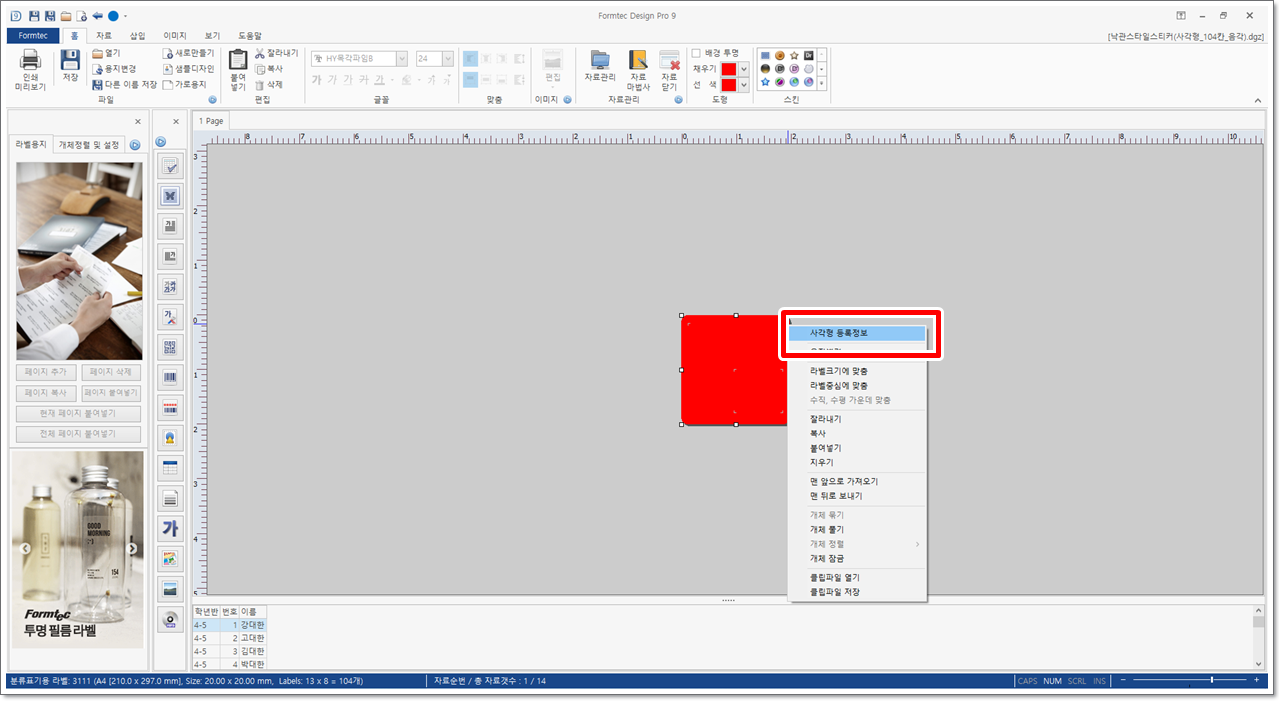
Task: Click 복사 copy in ribbon
Action: click(269, 69)
